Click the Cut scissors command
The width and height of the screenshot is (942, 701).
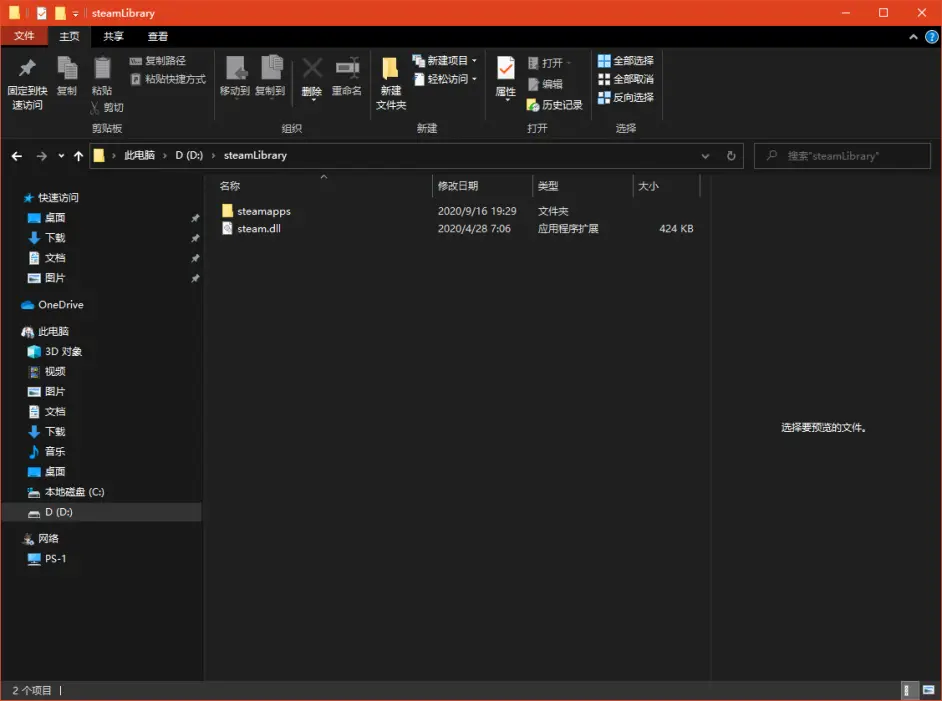(x=107, y=108)
